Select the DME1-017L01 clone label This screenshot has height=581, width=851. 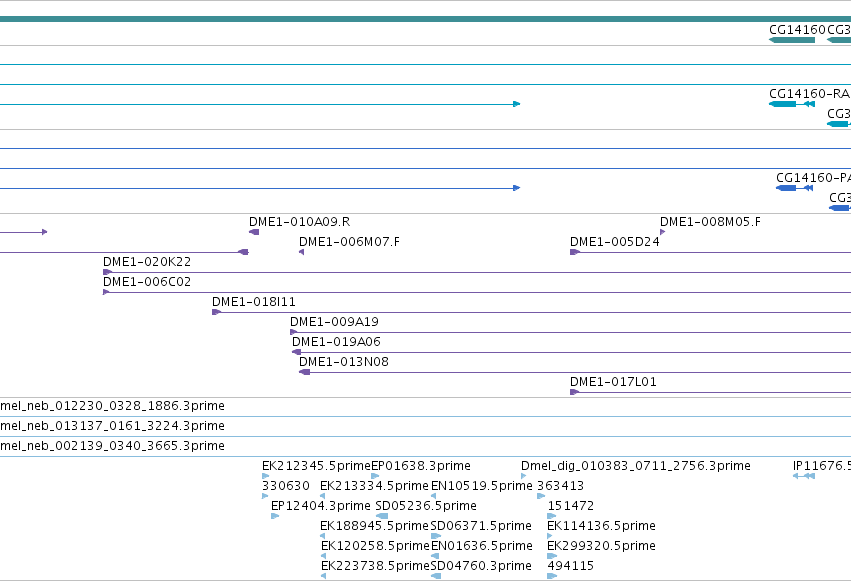613,382
